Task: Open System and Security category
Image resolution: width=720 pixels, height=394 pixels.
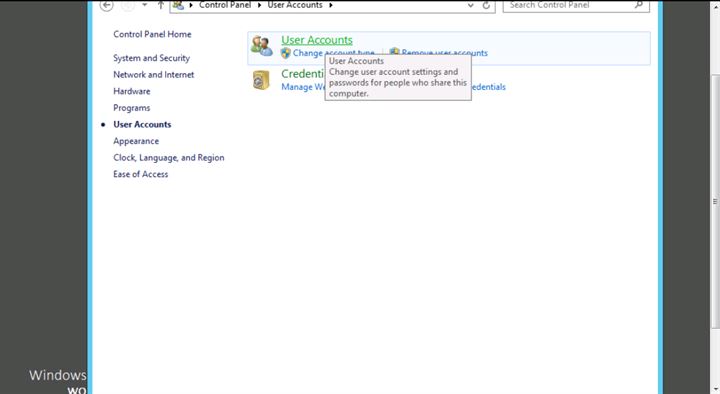Action: click(x=152, y=58)
